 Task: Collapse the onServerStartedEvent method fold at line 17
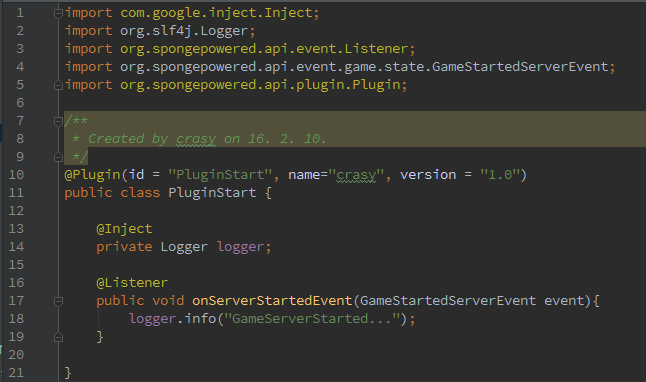coord(59,301)
